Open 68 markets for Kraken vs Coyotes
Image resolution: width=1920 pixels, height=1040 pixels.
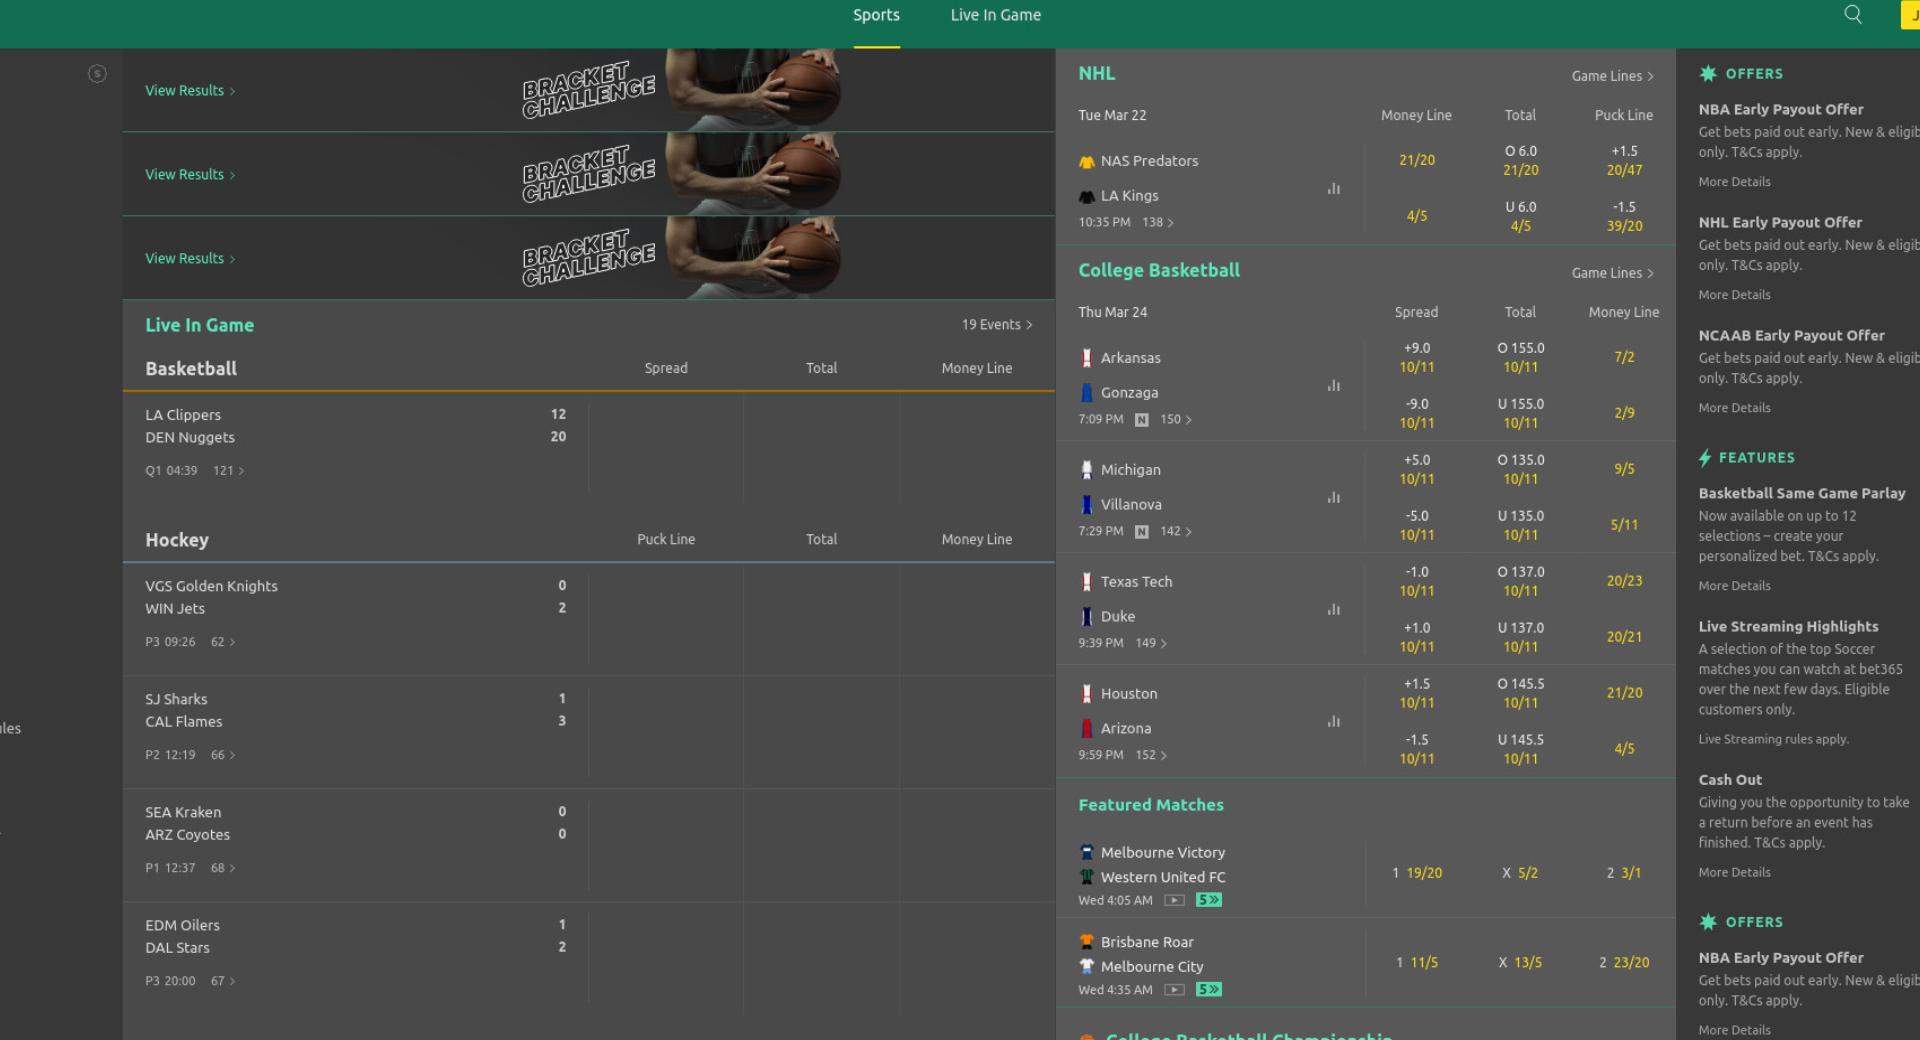[x=223, y=868]
